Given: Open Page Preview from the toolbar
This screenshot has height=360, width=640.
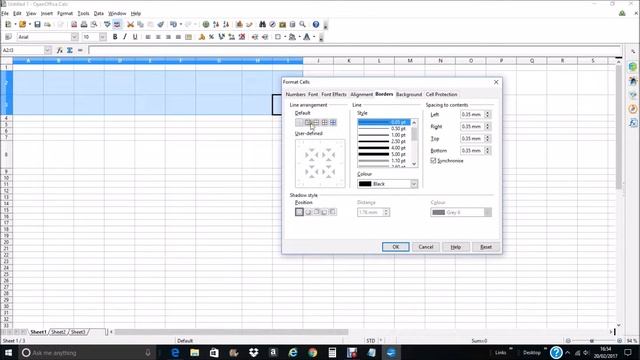Looking at the screenshot, I should coord(94,24).
